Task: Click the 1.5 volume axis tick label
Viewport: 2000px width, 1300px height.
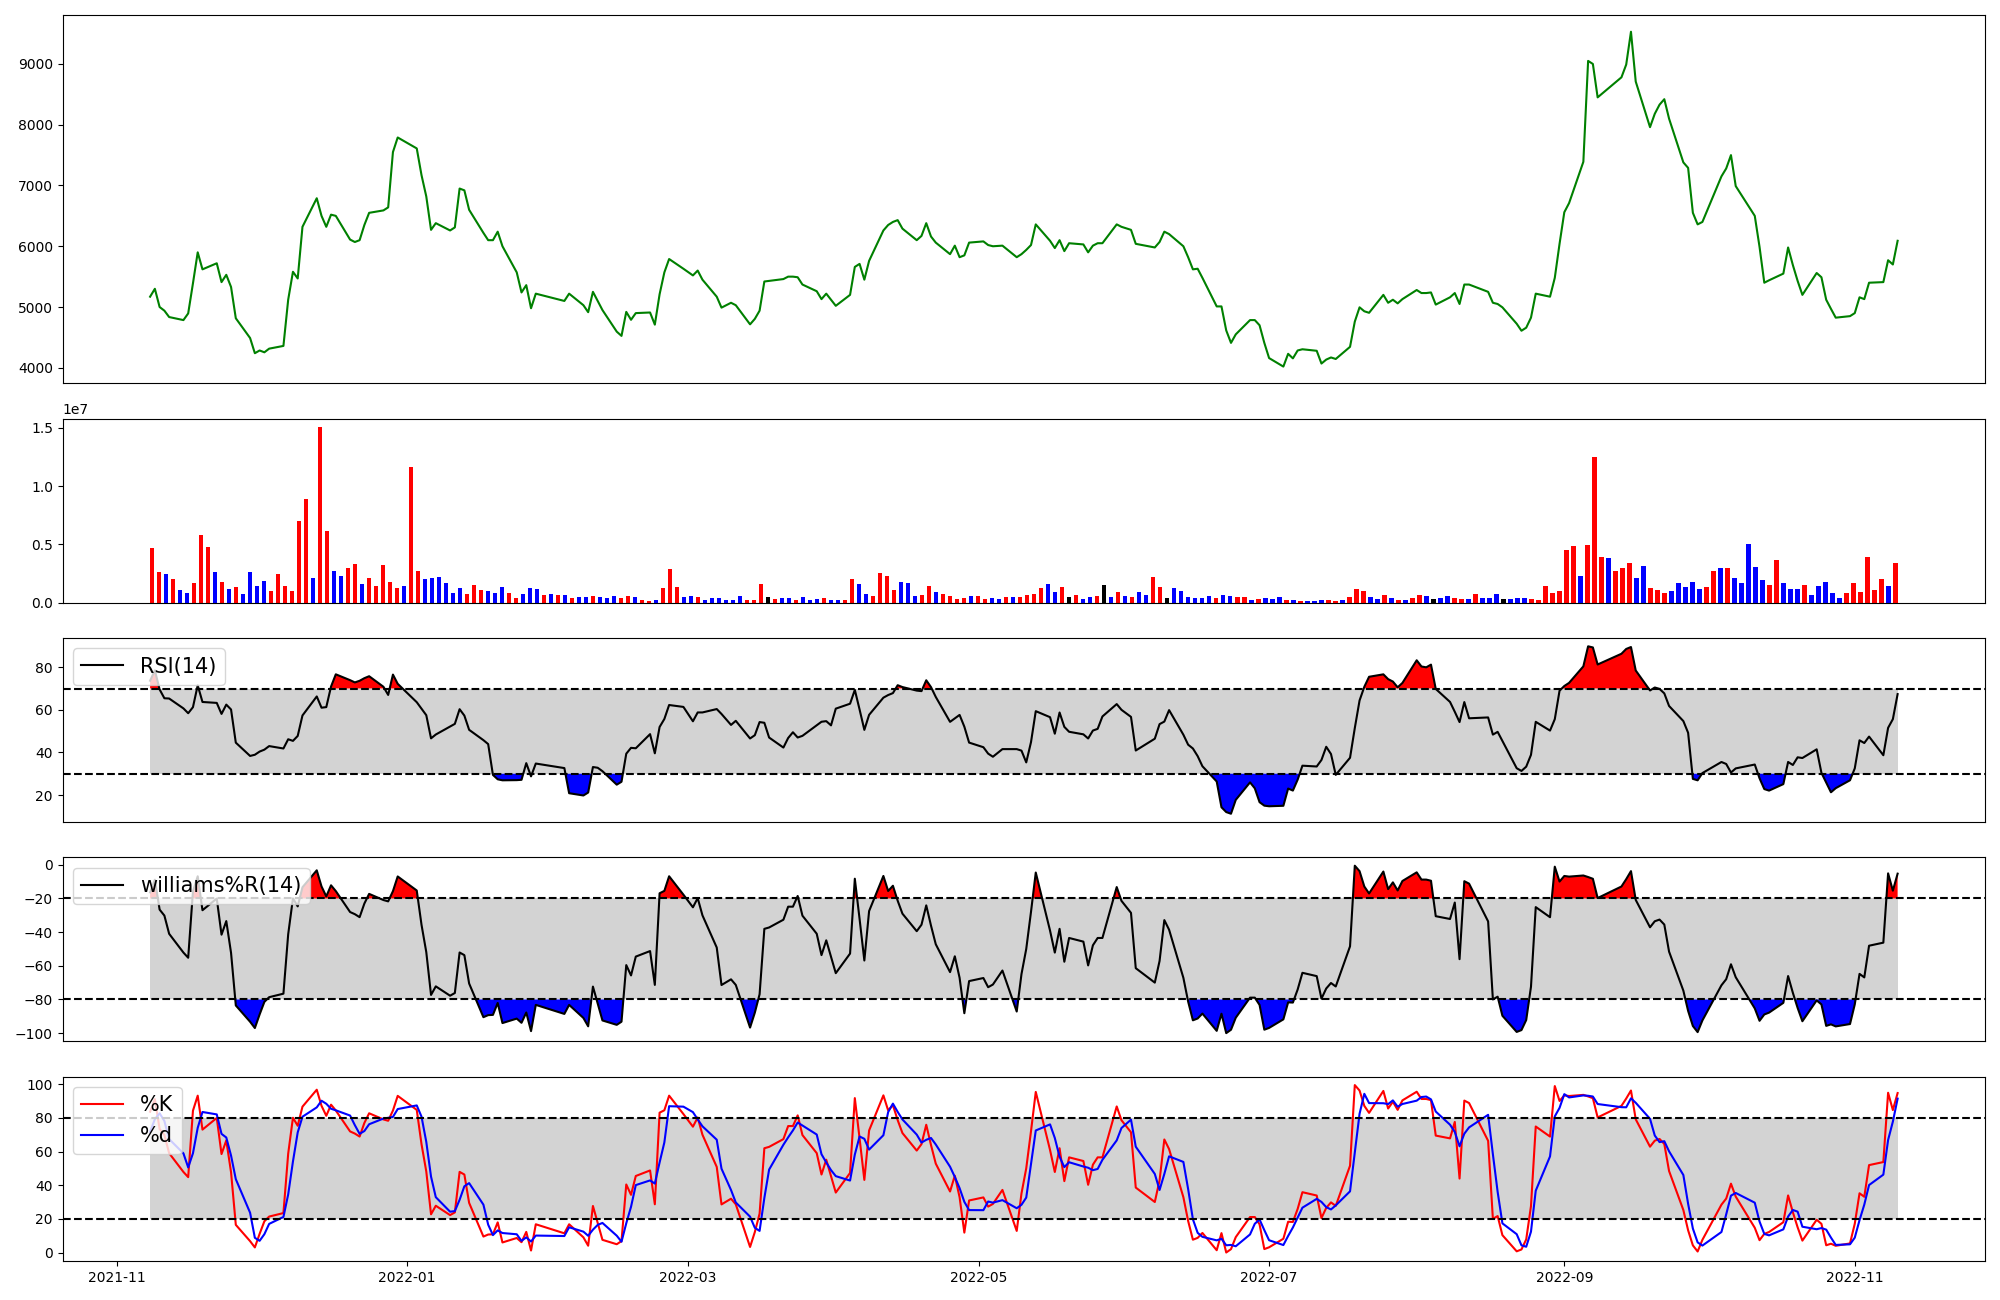Action: coord(44,428)
